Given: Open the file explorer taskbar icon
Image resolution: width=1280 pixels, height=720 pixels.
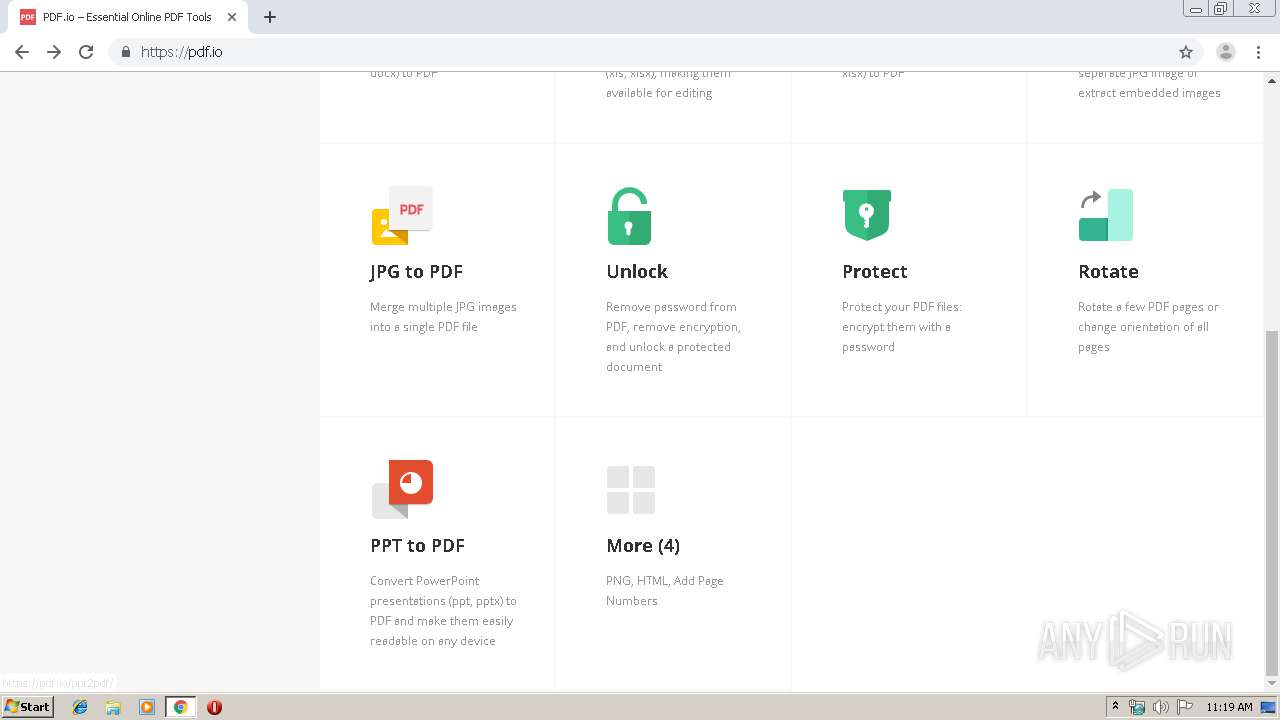Looking at the screenshot, I should [113, 707].
